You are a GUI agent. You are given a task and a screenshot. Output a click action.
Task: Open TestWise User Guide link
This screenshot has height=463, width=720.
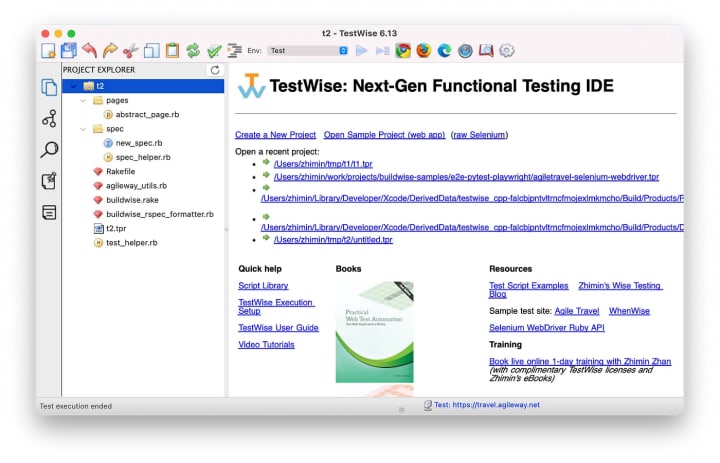point(278,328)
